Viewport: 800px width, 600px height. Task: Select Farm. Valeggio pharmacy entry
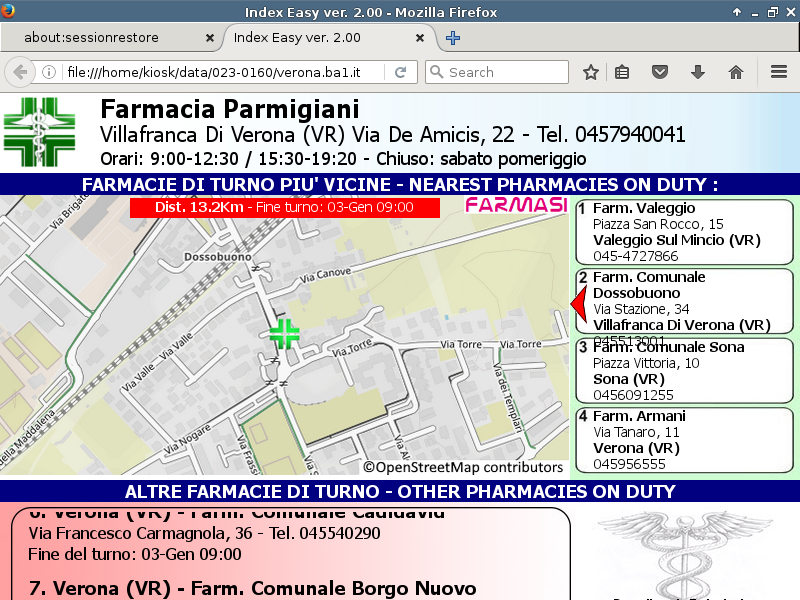[684, 232]
